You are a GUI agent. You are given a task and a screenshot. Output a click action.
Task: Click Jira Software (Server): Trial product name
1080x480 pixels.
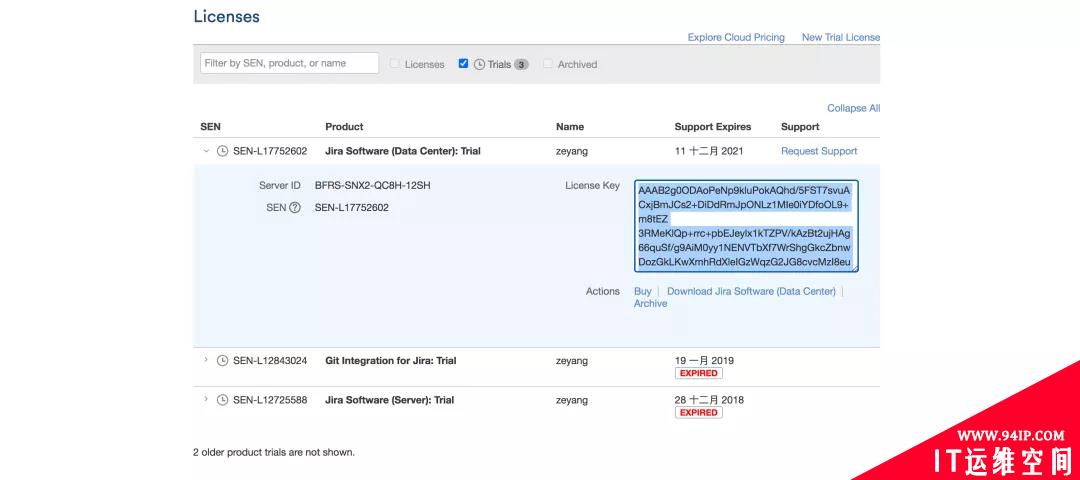point(389,399)
